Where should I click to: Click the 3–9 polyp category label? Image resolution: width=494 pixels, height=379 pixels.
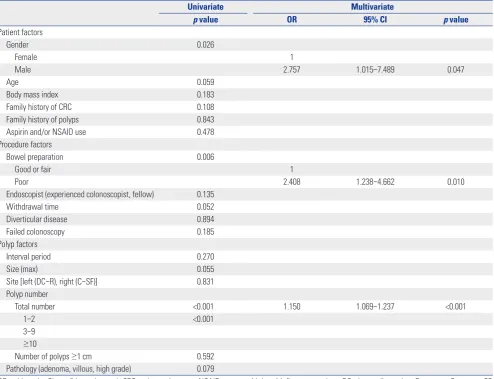tap(29, 332)
